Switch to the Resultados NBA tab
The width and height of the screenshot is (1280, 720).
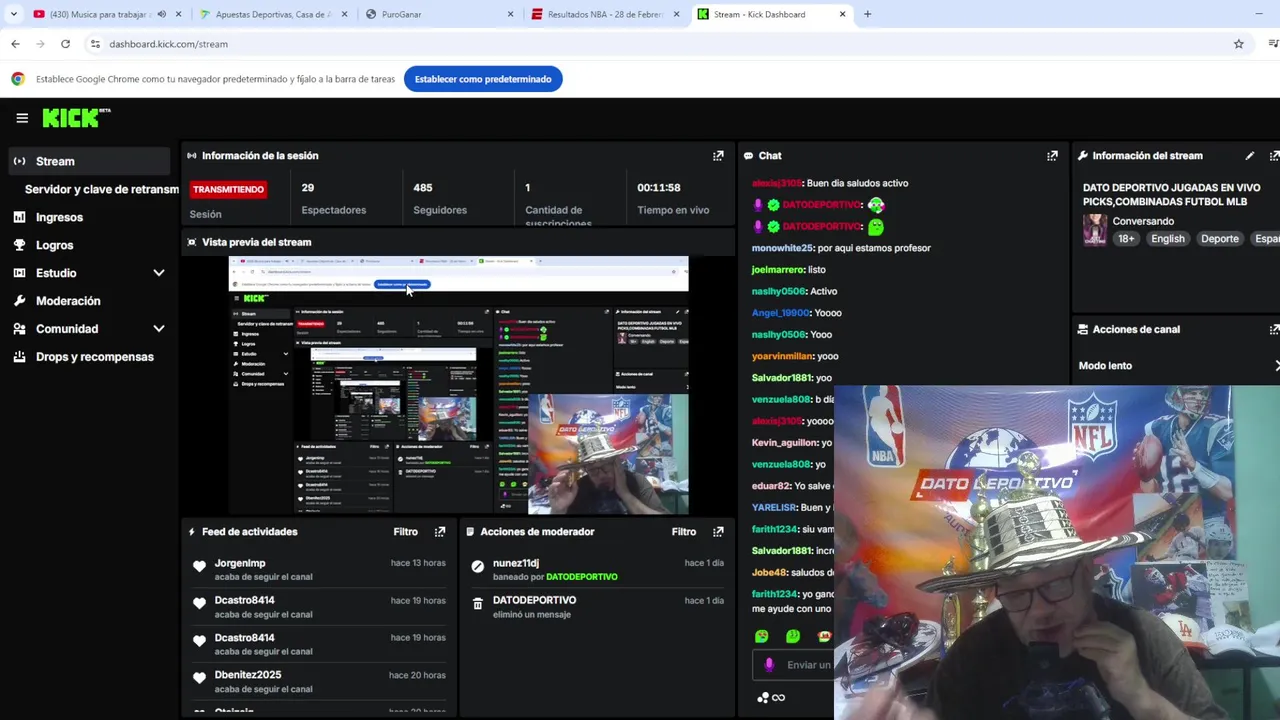pyautogui.click(x=605, y=14)
